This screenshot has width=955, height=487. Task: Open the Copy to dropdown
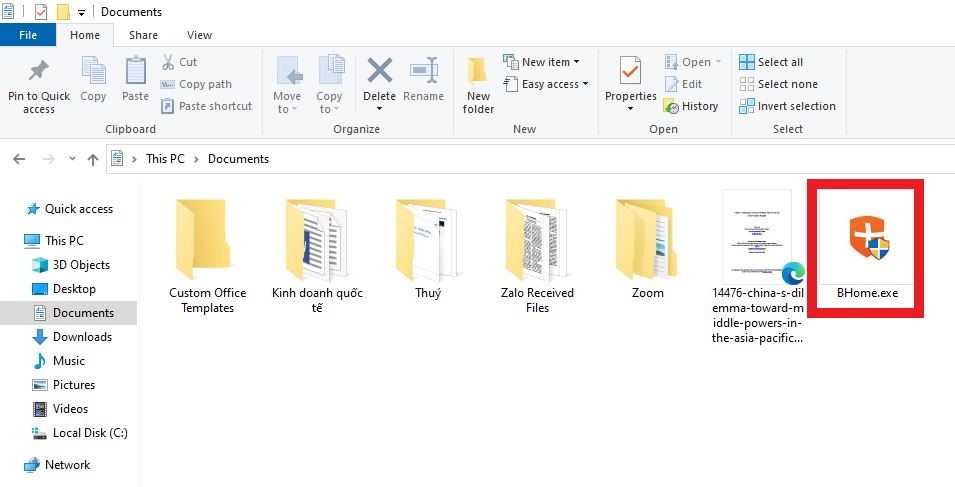click(329, 85)
